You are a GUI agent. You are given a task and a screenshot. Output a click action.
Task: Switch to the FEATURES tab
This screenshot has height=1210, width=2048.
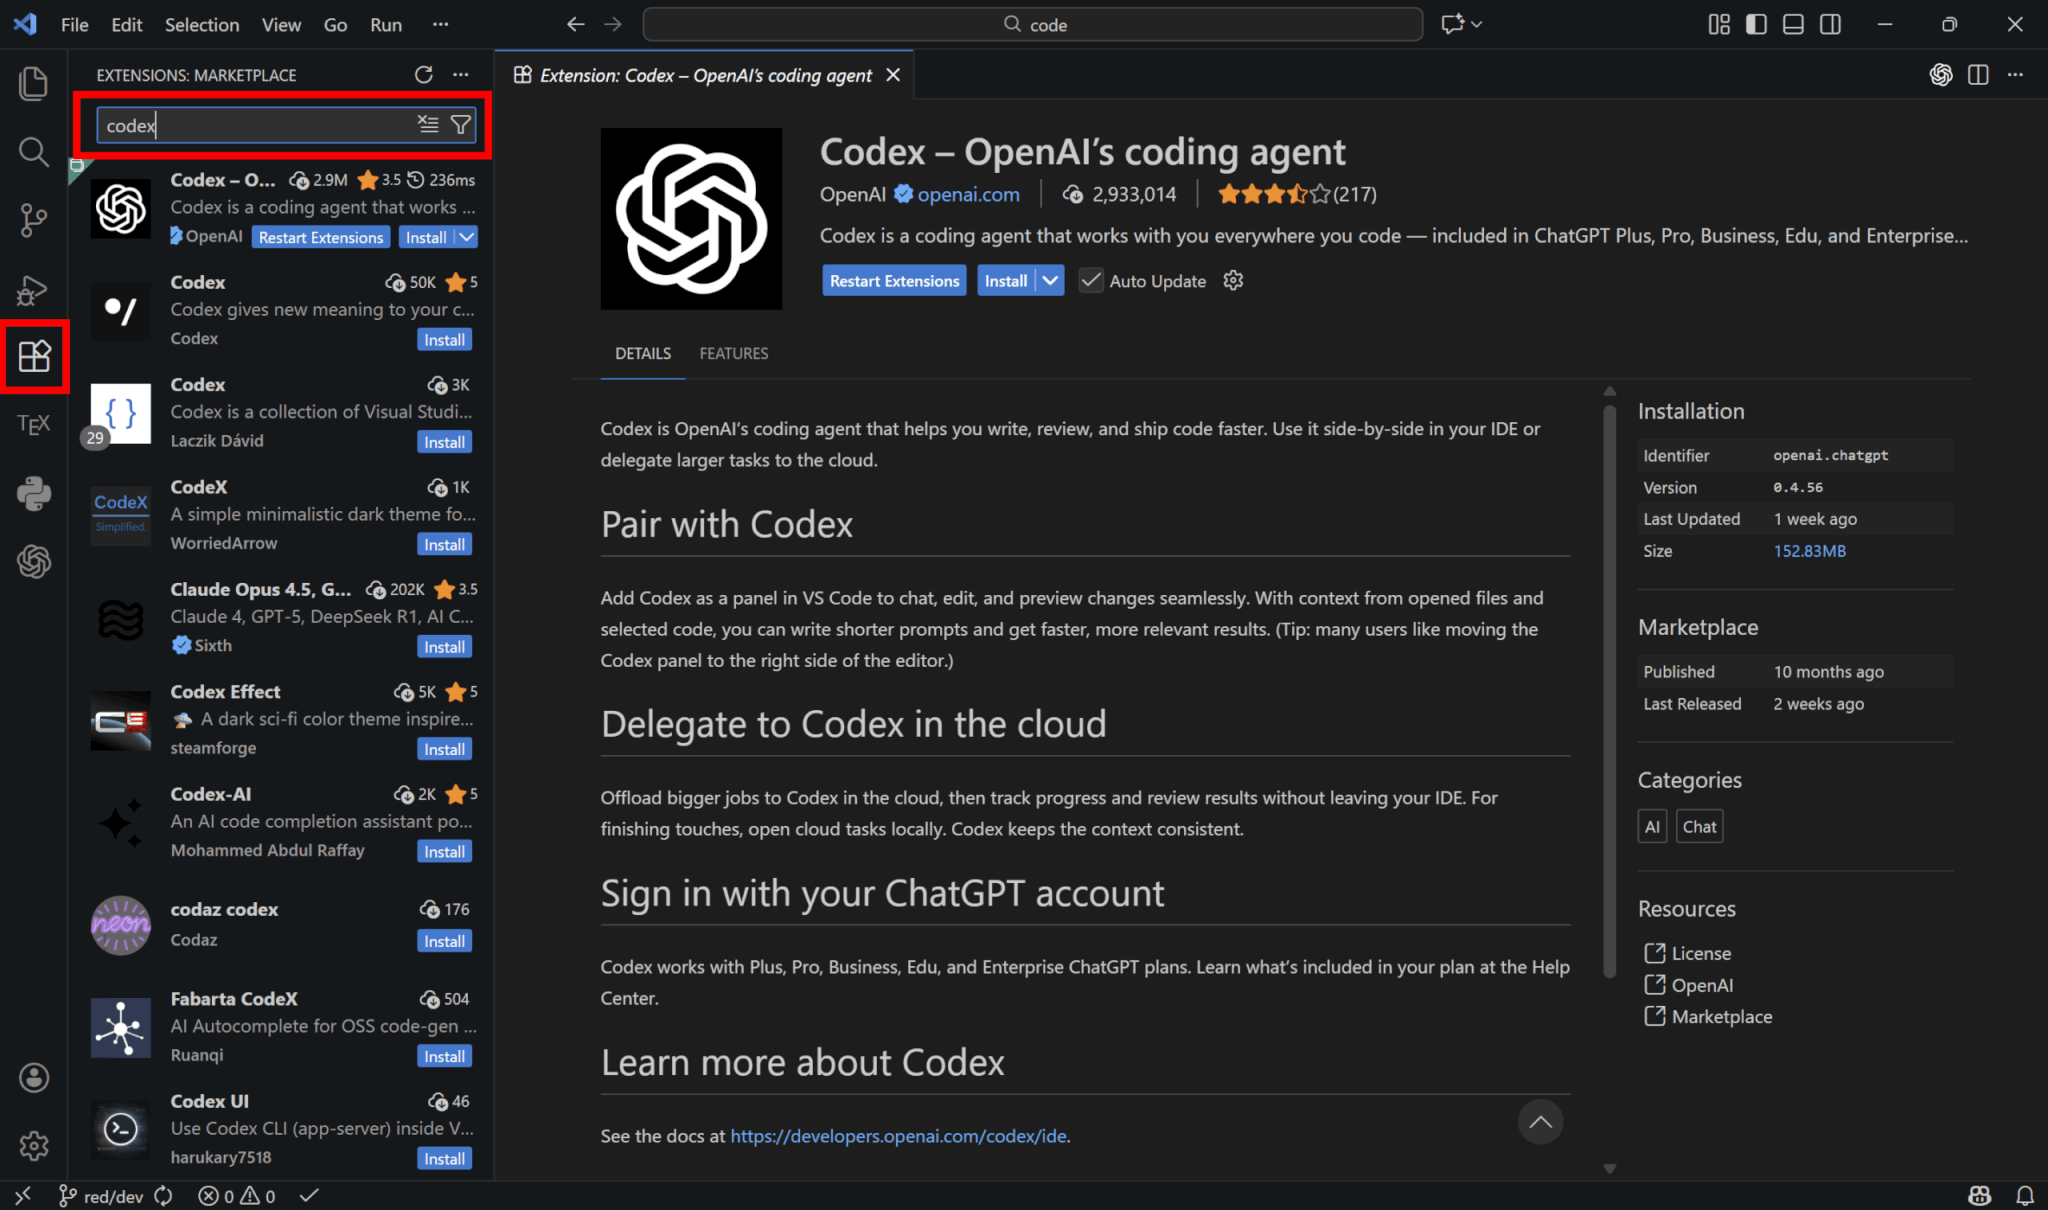click(733, 353)
